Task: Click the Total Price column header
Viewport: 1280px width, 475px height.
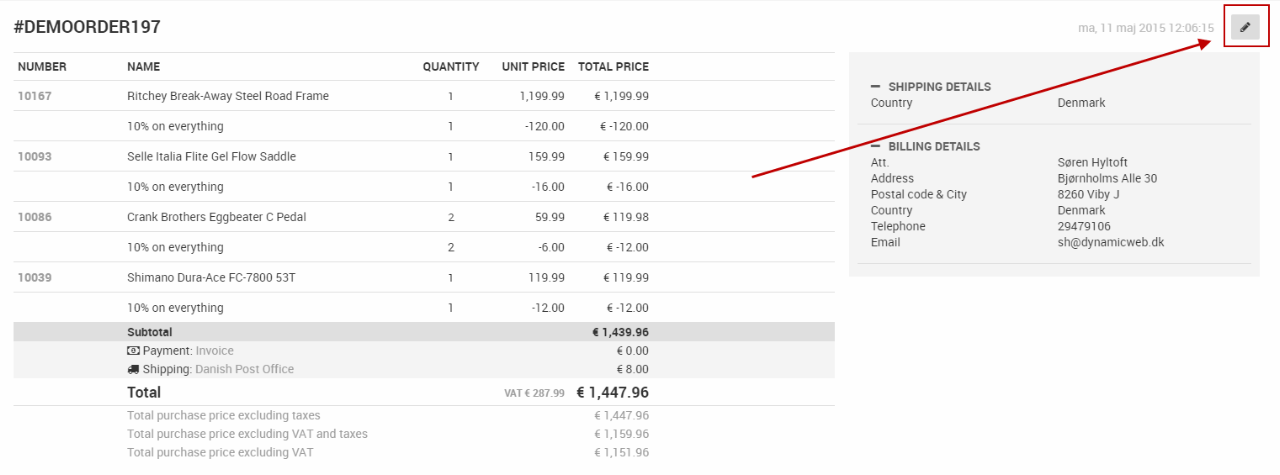Action: point(613,67)
